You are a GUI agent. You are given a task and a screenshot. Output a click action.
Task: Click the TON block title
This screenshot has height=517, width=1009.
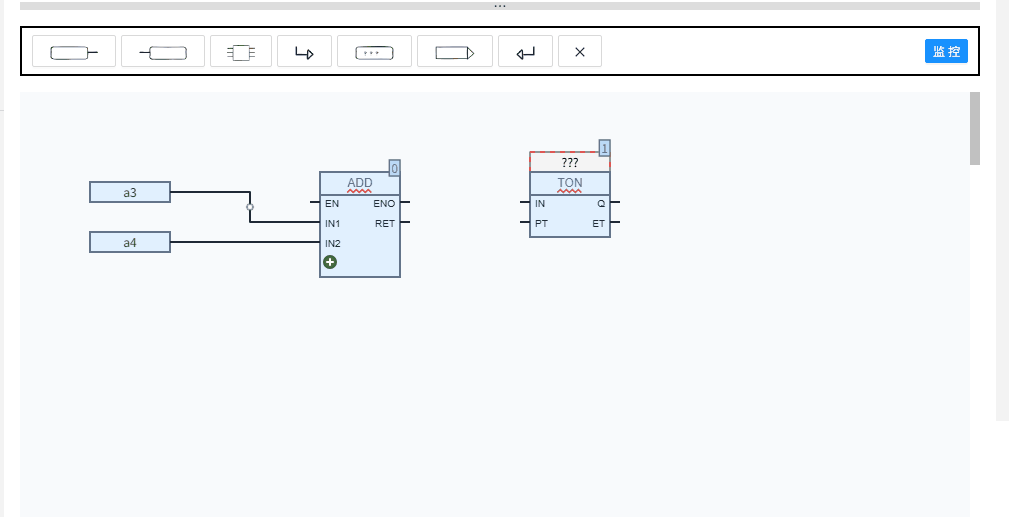point(569,183)
